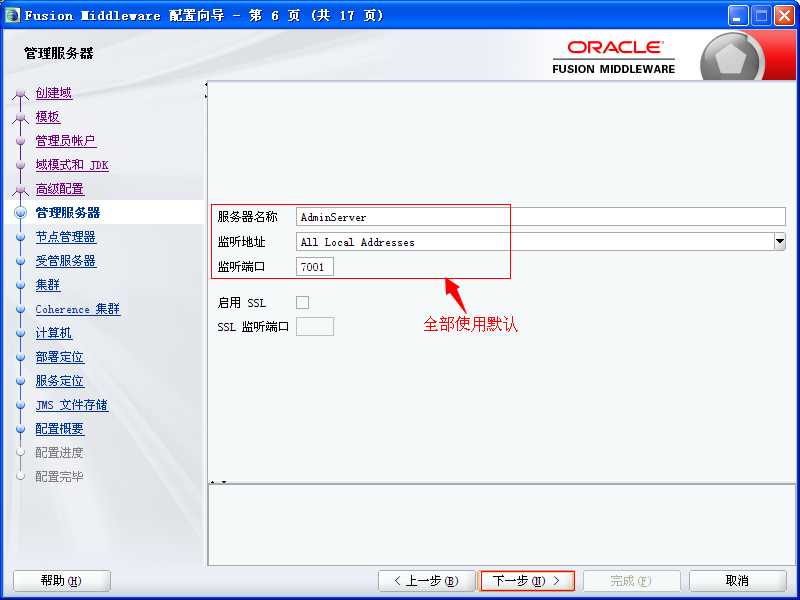Click the SSL 监听端口 label

[253, 327]
